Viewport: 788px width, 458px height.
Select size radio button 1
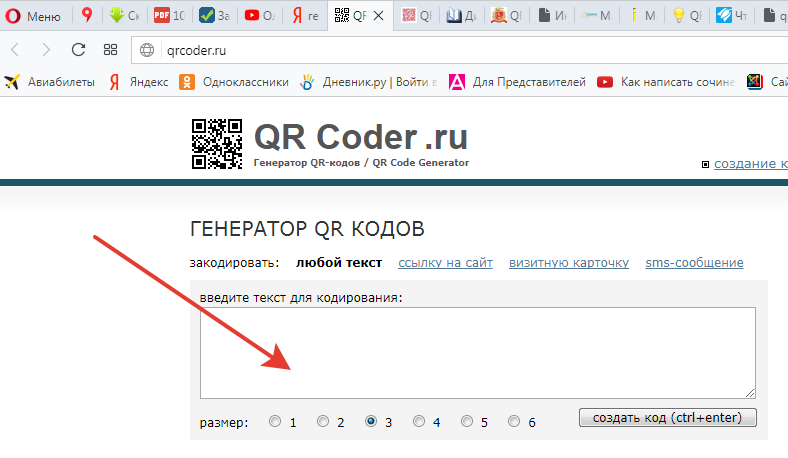coord(275,421)
